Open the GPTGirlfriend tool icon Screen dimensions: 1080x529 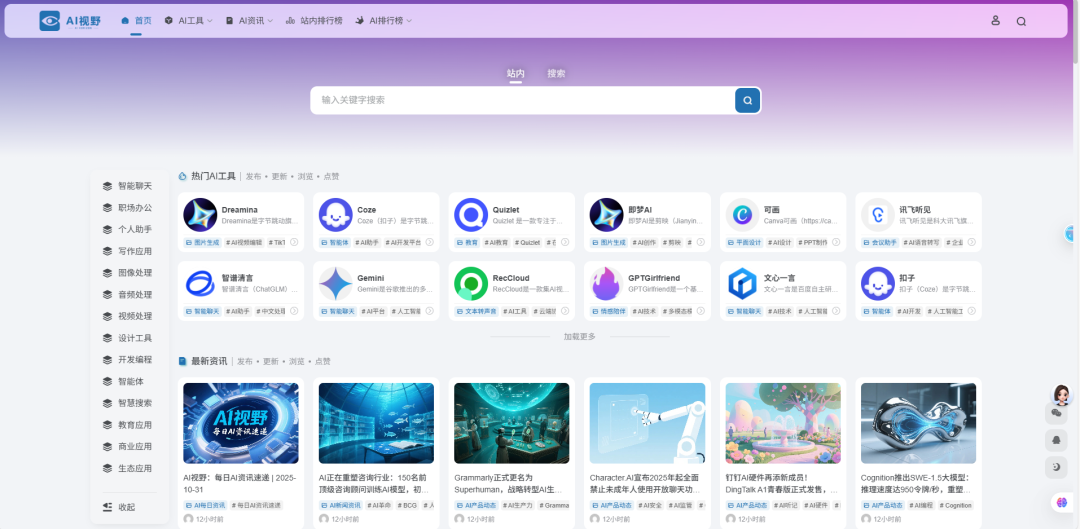[607, 283]
